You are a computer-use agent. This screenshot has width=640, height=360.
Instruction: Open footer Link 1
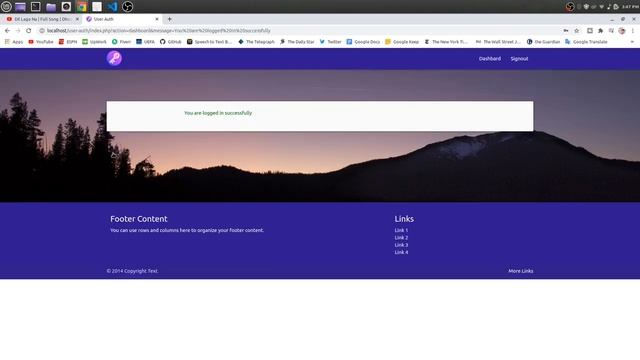pyautogui.click(x=401, y=230)
